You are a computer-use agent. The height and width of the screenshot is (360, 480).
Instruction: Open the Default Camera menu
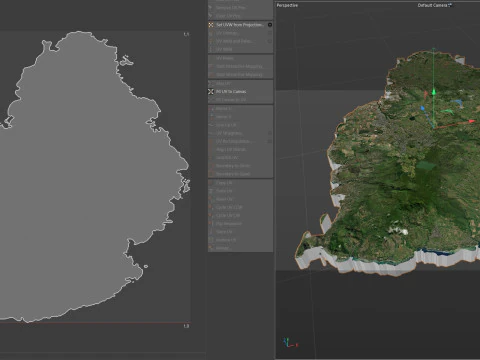pos(434,5)
